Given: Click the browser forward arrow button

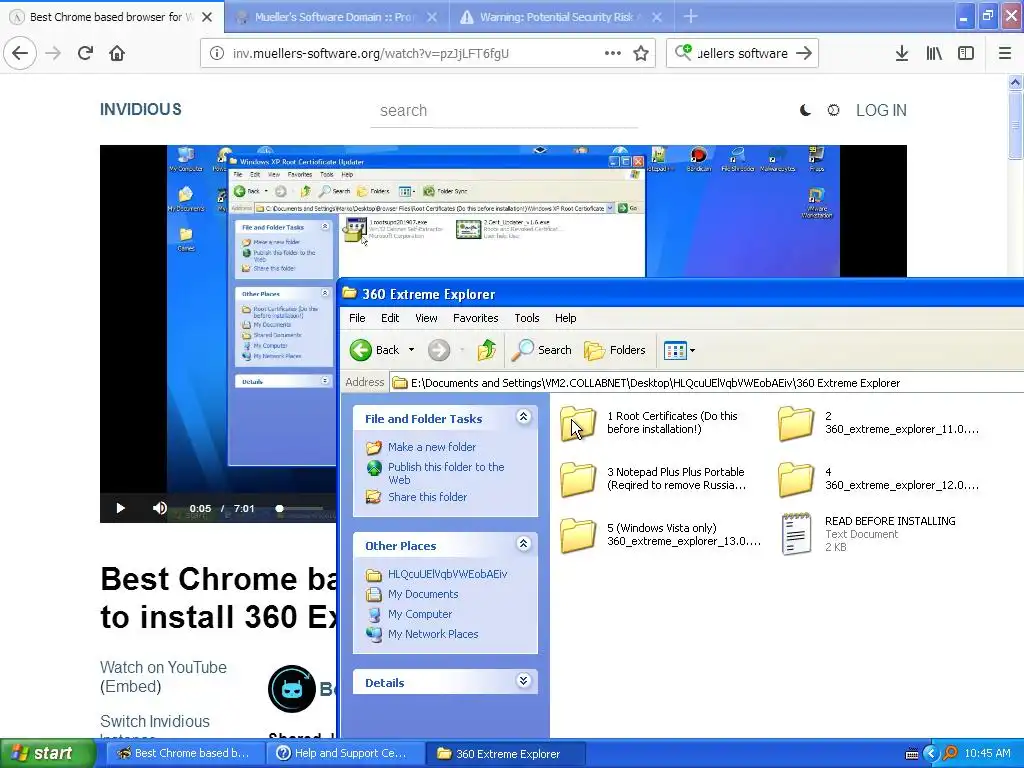Looking at the screenshot, I should (54, 54).
